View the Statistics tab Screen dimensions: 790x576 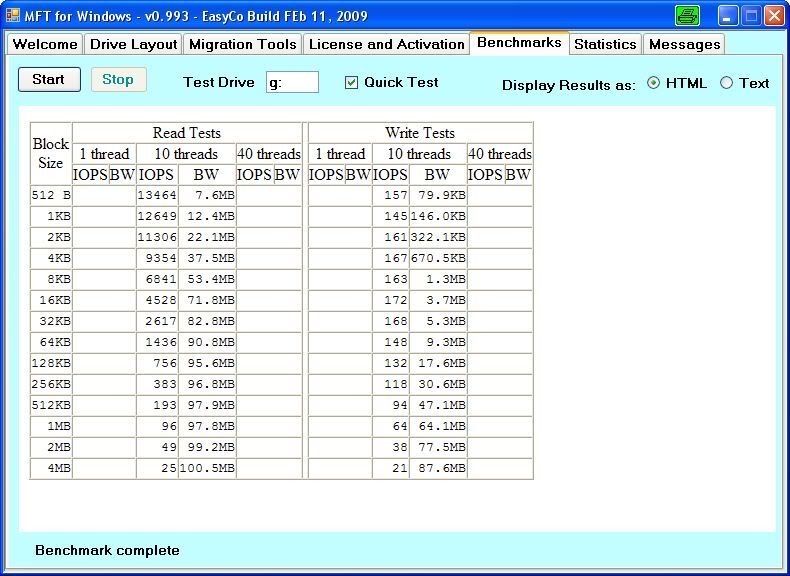click(x=605, y=44)
